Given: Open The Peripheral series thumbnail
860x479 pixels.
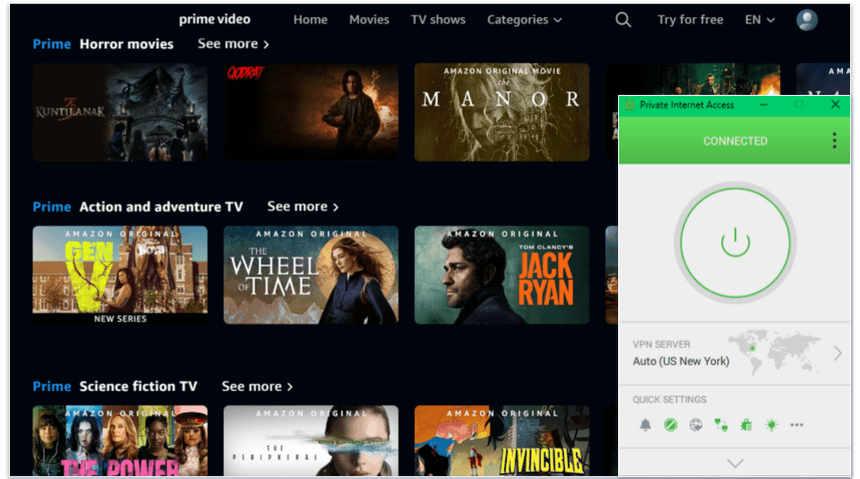Looking at the screenshot, I should coord(311,441).
